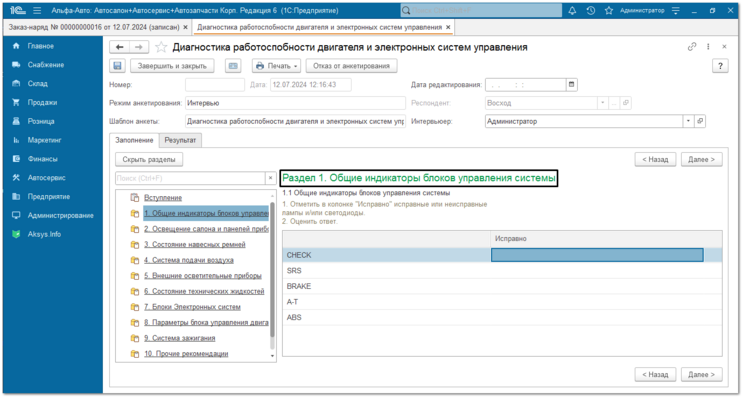This screenshot has height=398, width=743.
Task: Select the ABS table row
Action: [502, 317]
